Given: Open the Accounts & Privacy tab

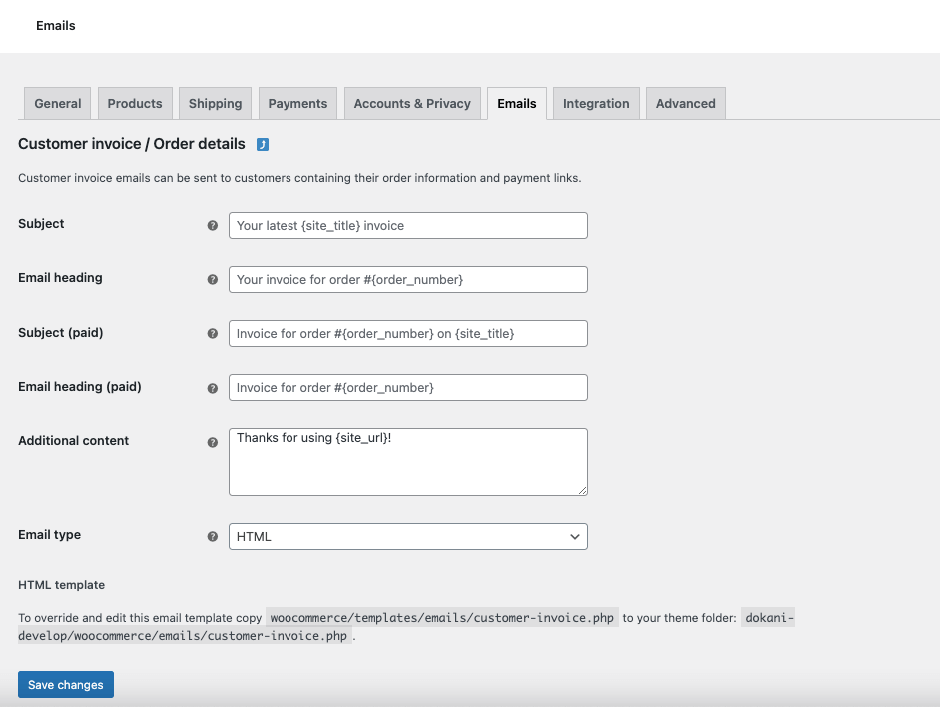Looking at the screenshot, I should [412, 104].
